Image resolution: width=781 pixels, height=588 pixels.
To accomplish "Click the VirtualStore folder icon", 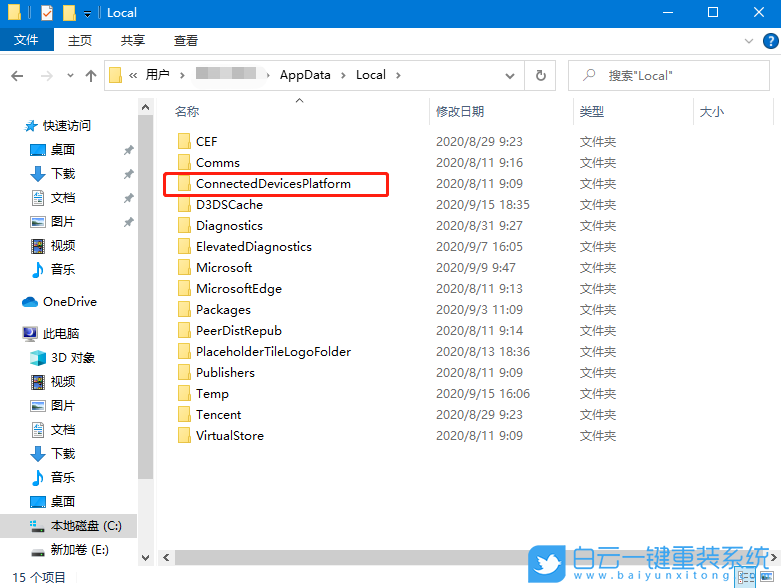I will pos(184,436).
